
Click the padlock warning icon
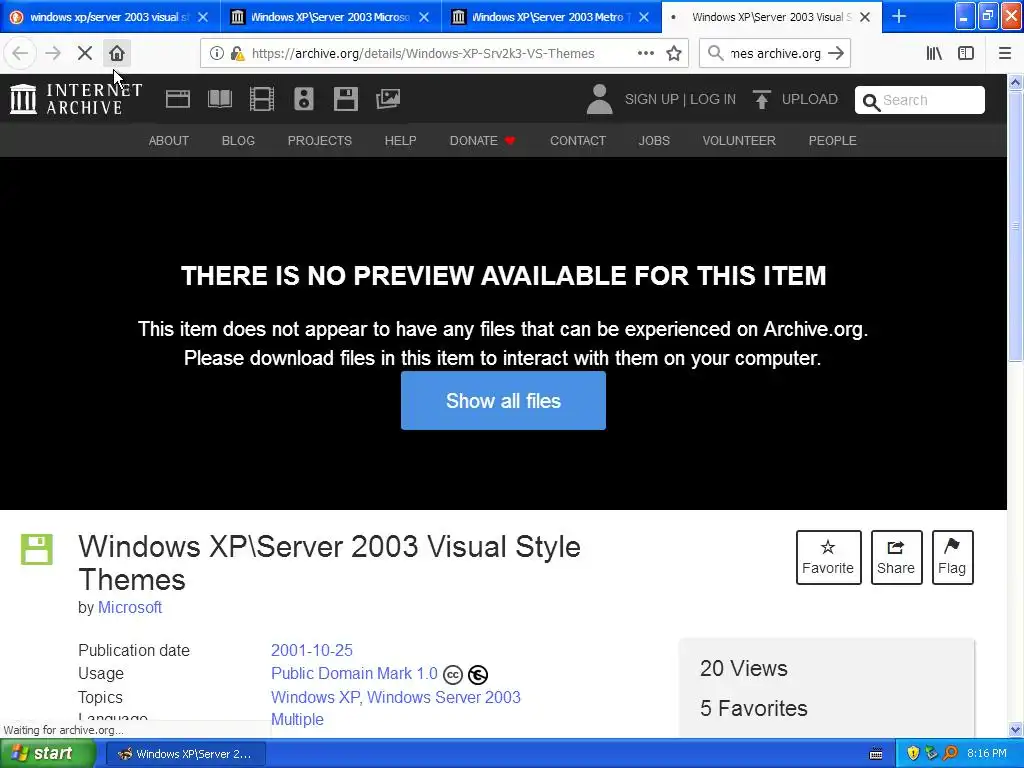coord(238,54)
